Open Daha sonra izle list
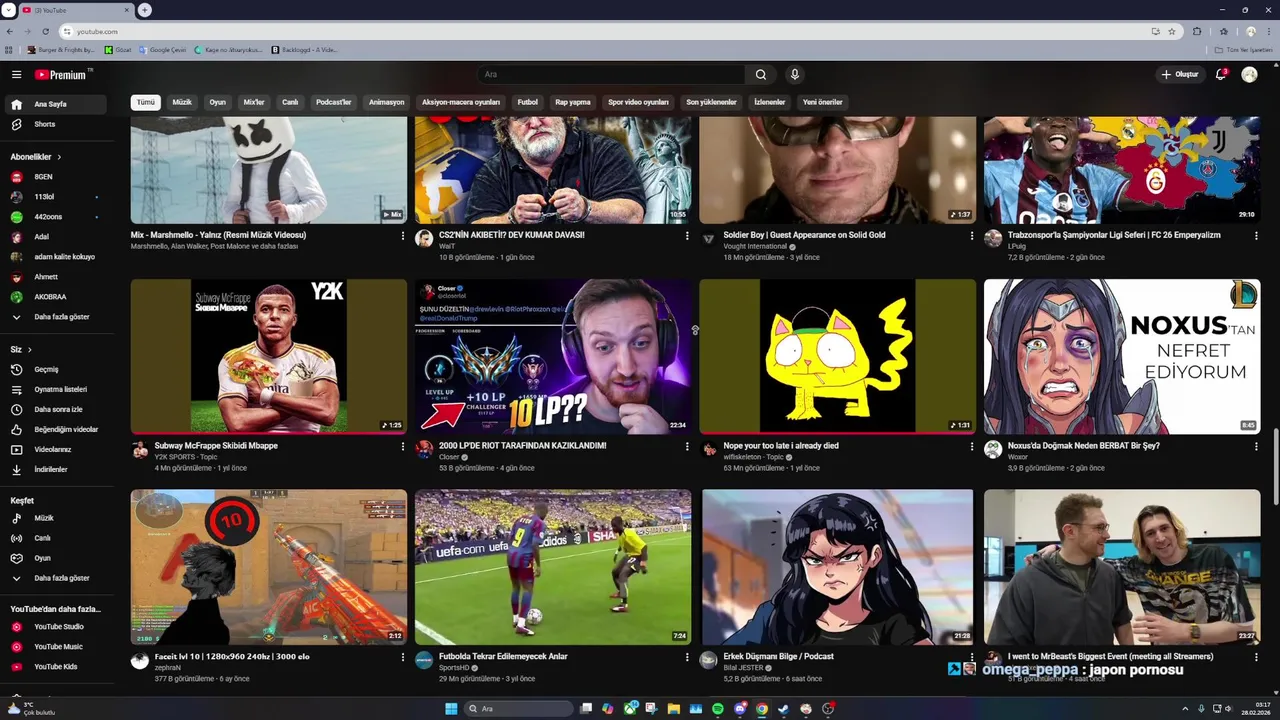This screenshot has width=1280, height=720. pyautogui.click(x=58, y=409)
